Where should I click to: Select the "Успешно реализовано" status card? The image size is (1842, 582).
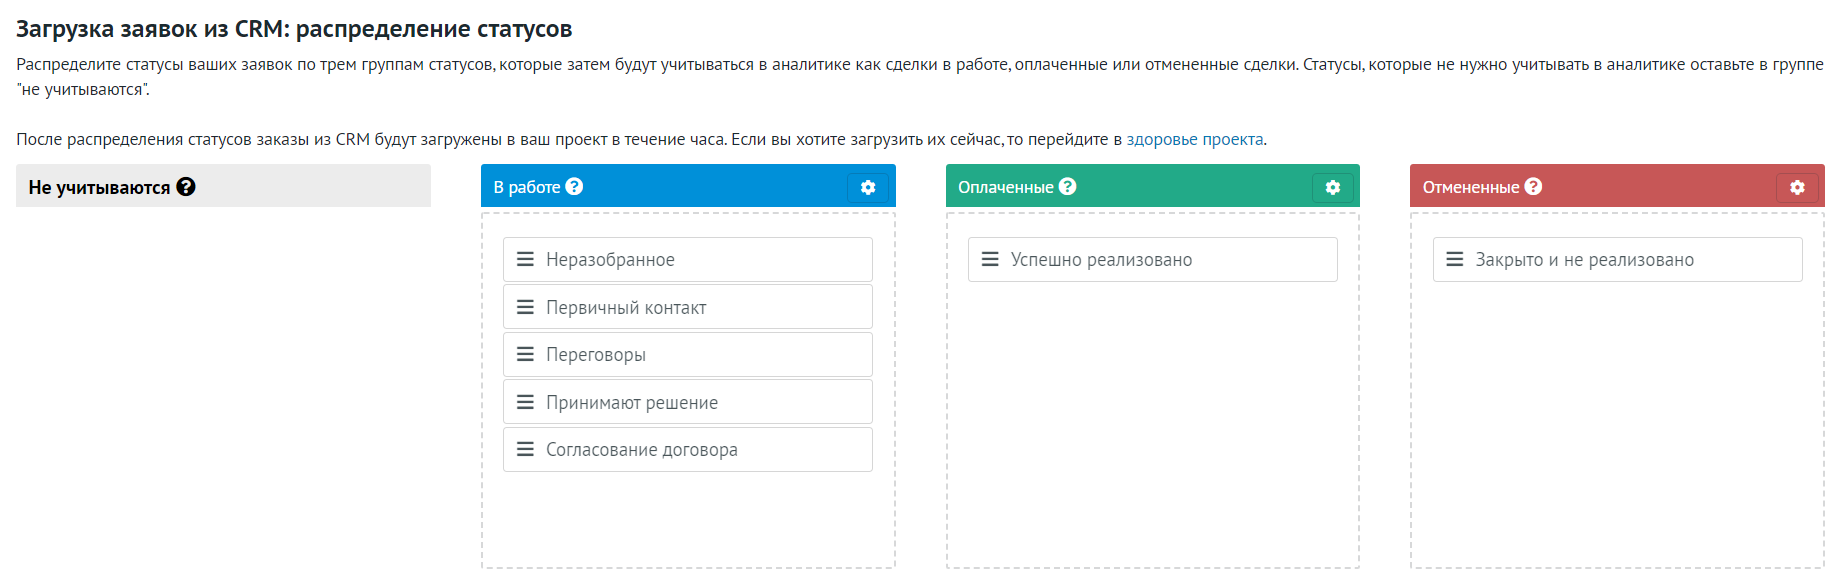[1152, 259]
